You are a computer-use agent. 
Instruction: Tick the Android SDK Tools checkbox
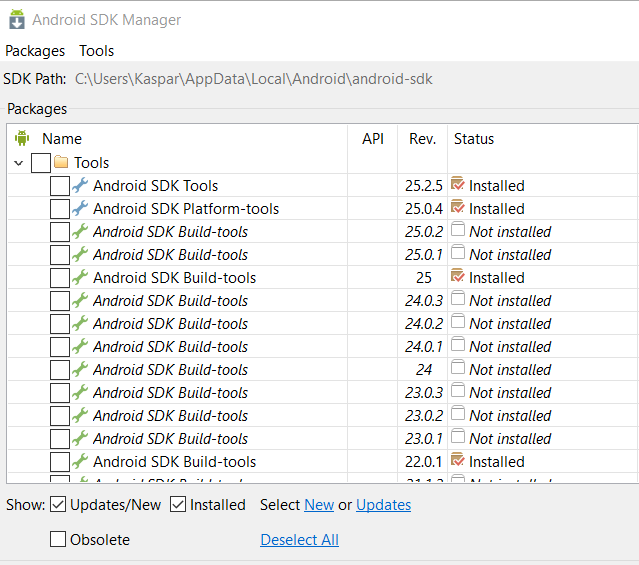click(x=60, y=186)
